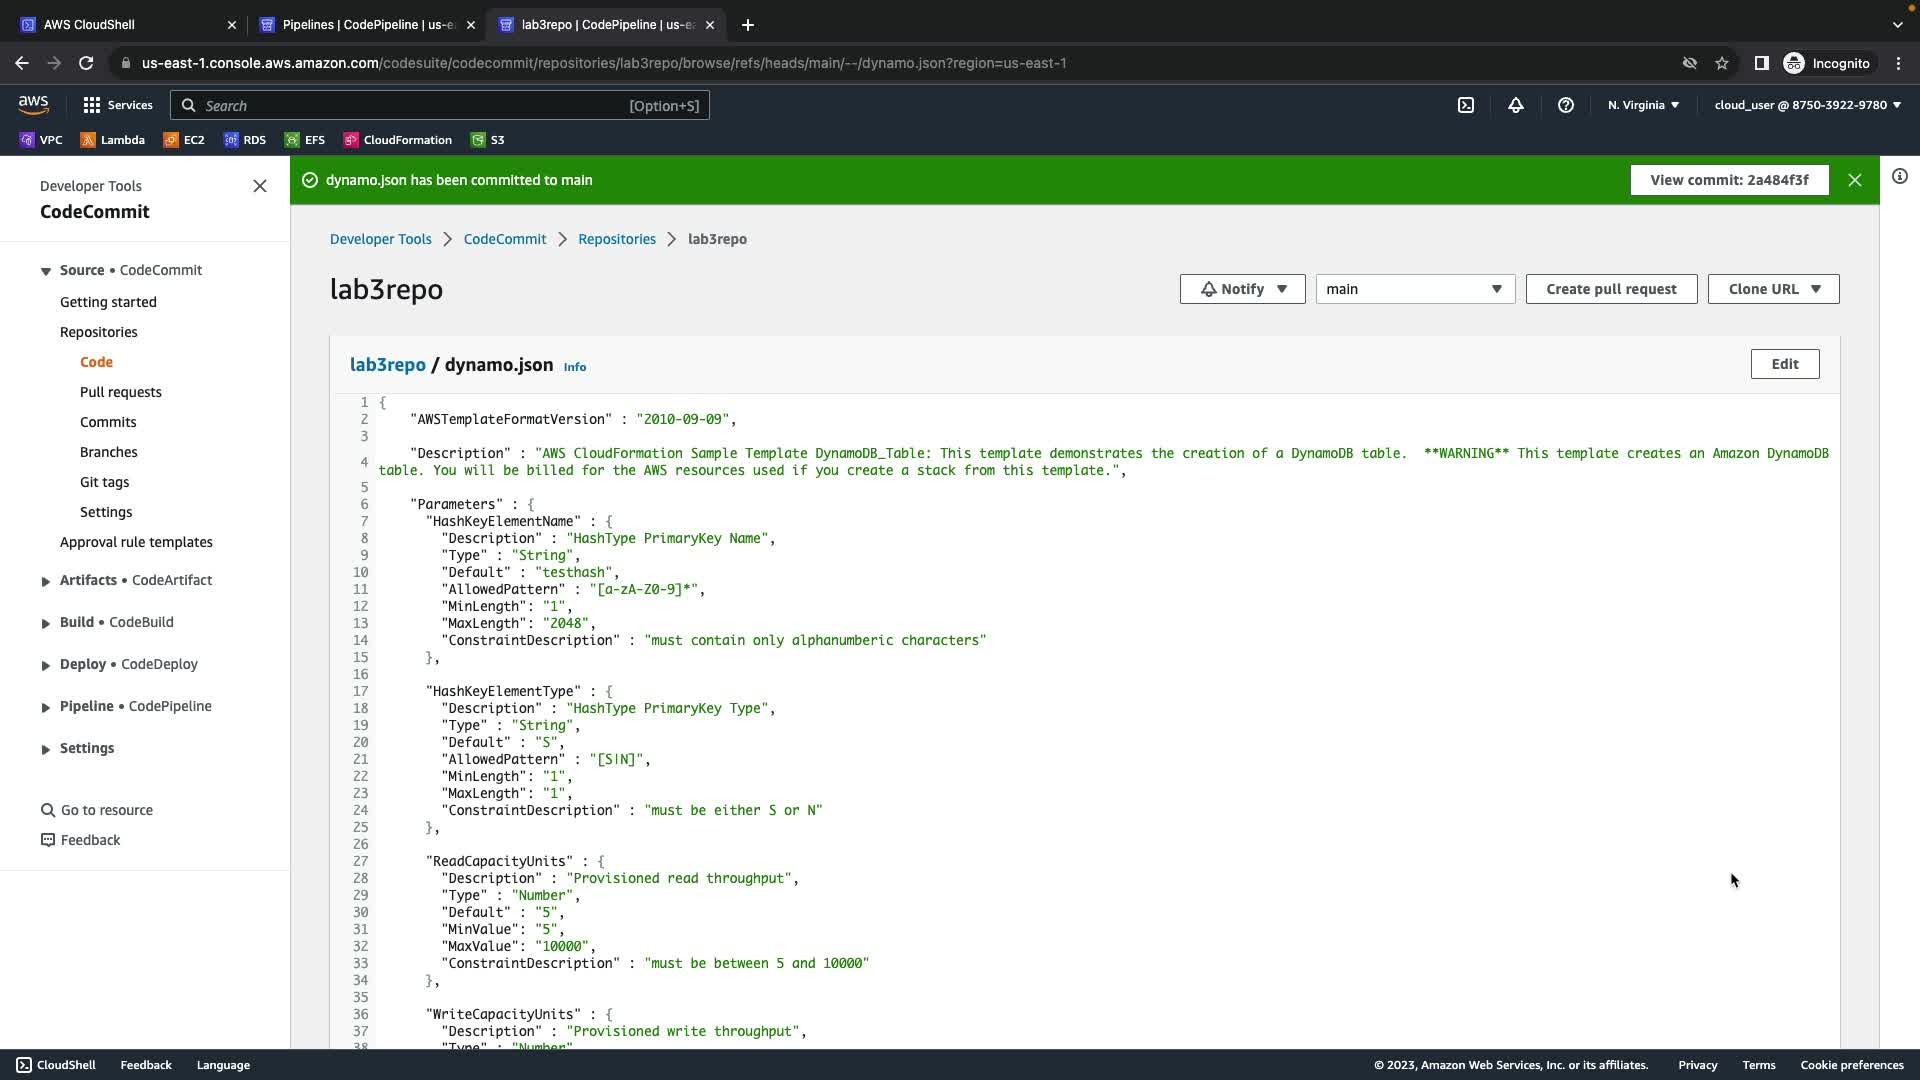Open the Services grid menu
The width and height of the screenshot is (1920, 1080).
[x=117, y=105]
